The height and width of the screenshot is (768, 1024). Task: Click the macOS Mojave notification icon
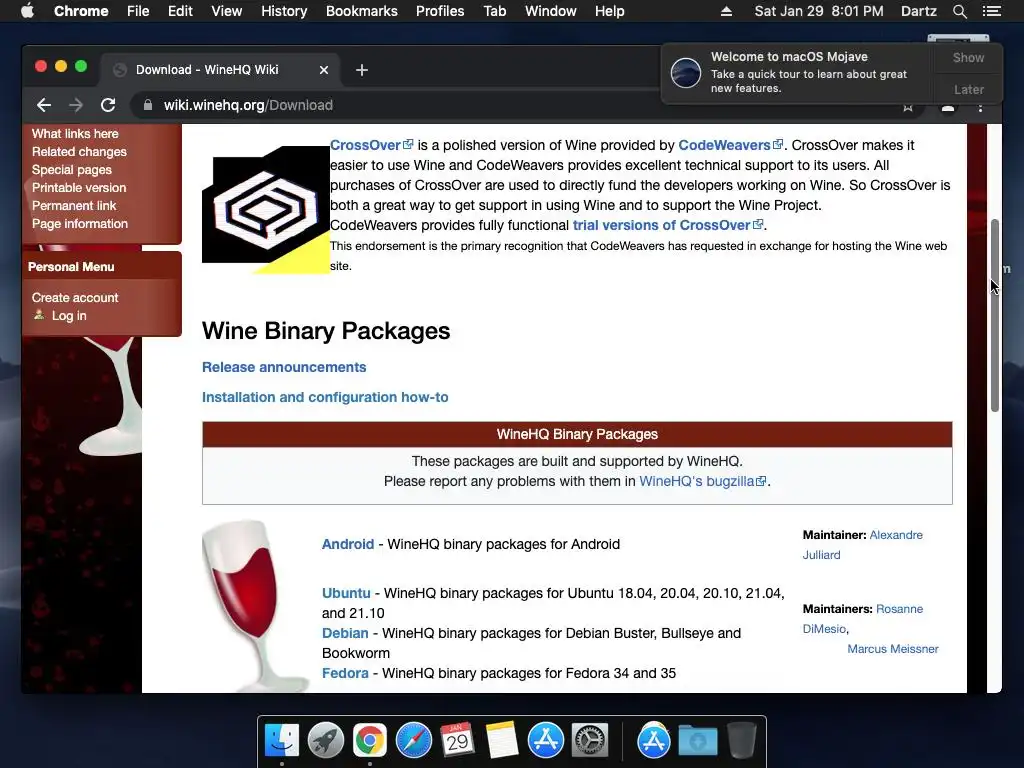click(x=686, y=72)
